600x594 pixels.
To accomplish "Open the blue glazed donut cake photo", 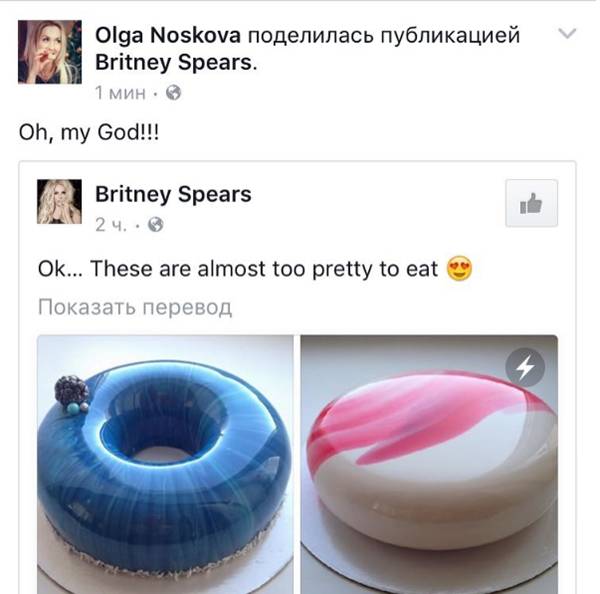I will [x=165, y=464].
